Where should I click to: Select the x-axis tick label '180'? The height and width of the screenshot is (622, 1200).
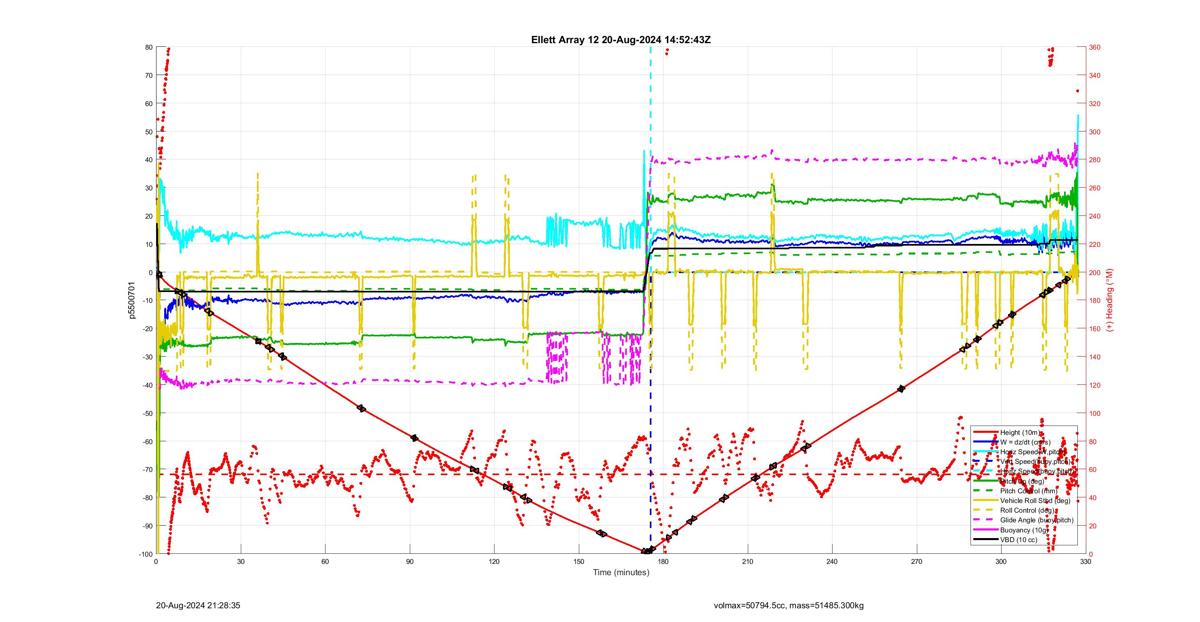click(663, 562)
